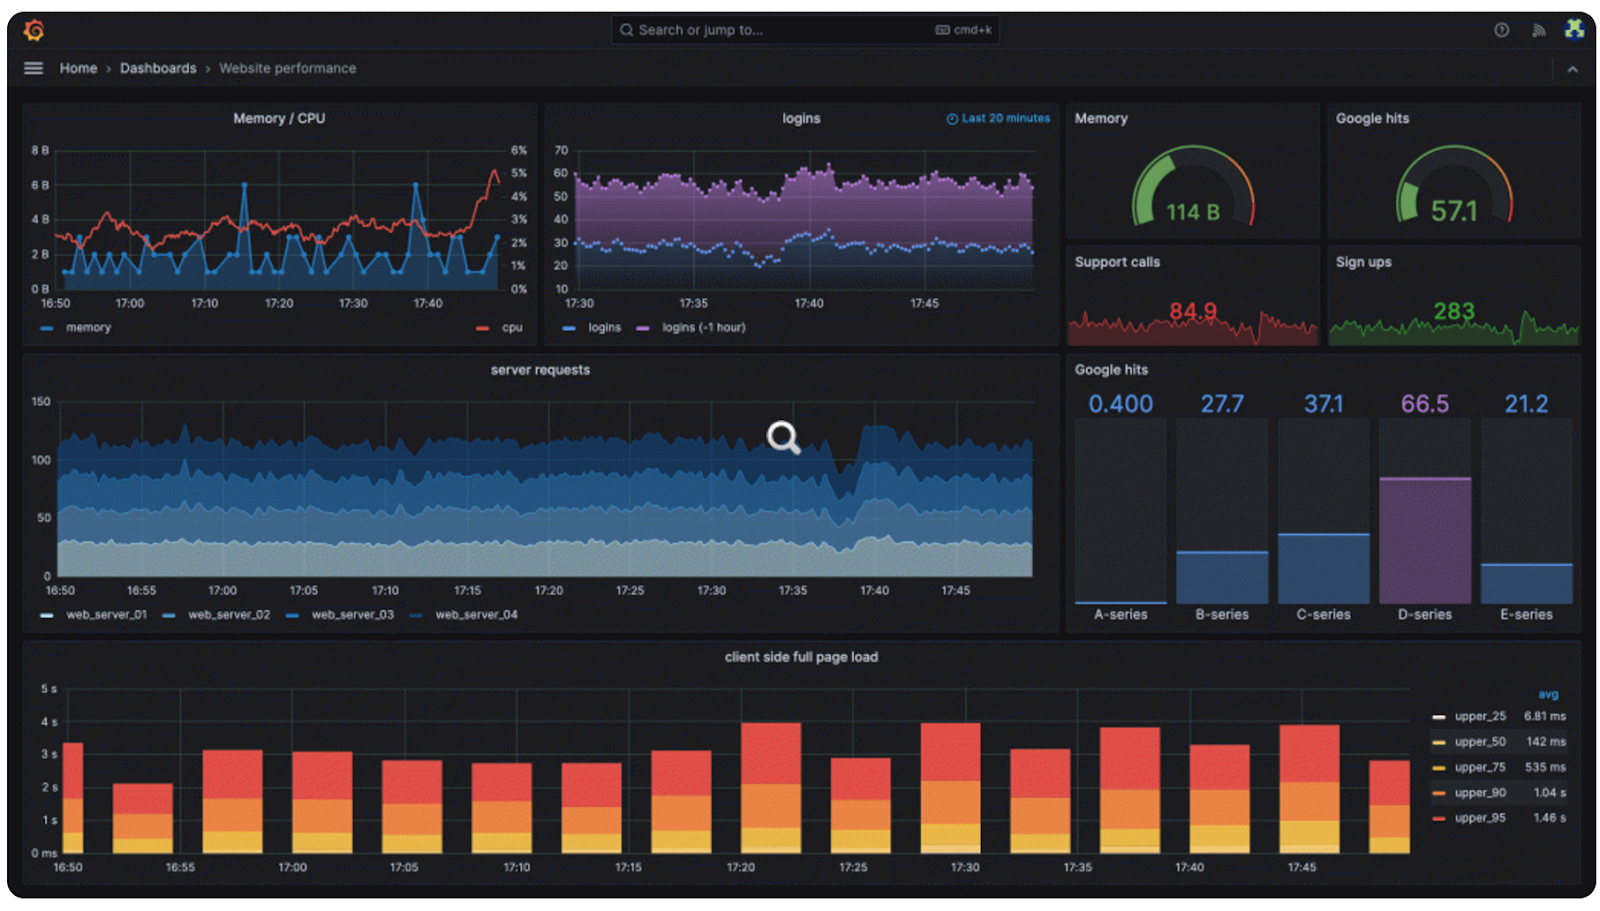Click the help question-mark icon

click(1501, 30)
